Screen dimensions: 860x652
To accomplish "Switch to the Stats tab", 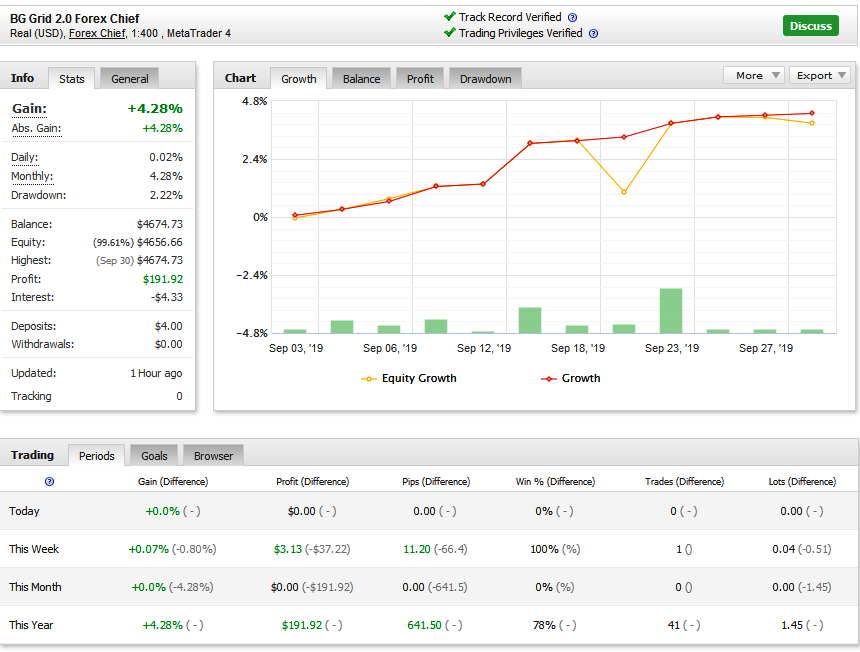I will [72, 78].
